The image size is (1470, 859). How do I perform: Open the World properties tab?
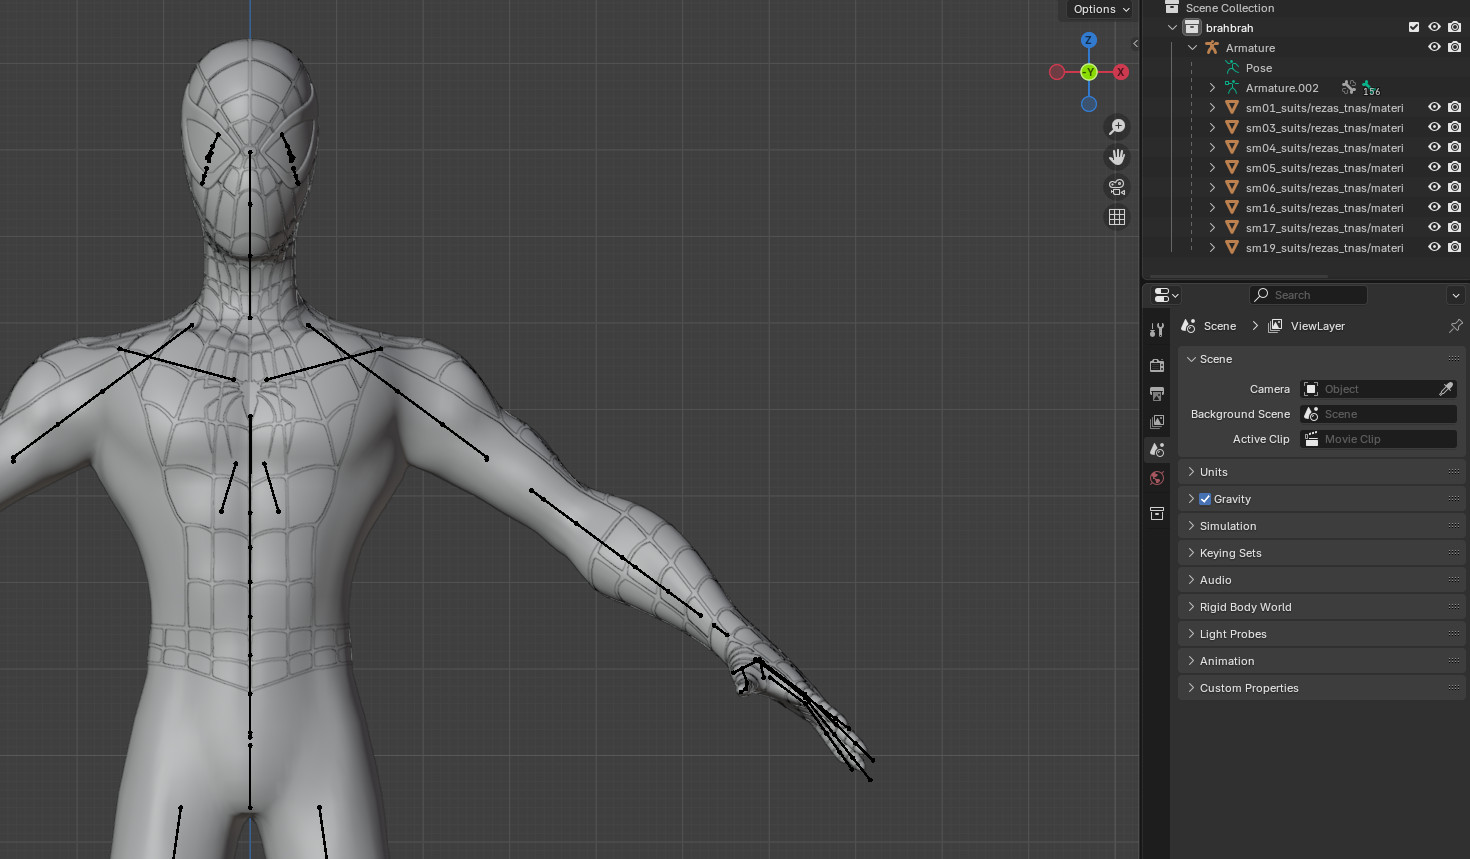point(1157,478)
